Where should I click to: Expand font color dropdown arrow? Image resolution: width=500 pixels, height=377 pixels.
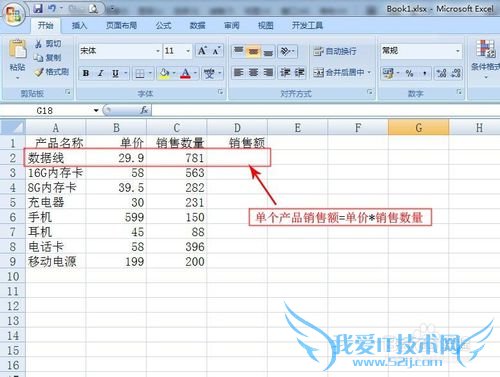pos(195,73)
